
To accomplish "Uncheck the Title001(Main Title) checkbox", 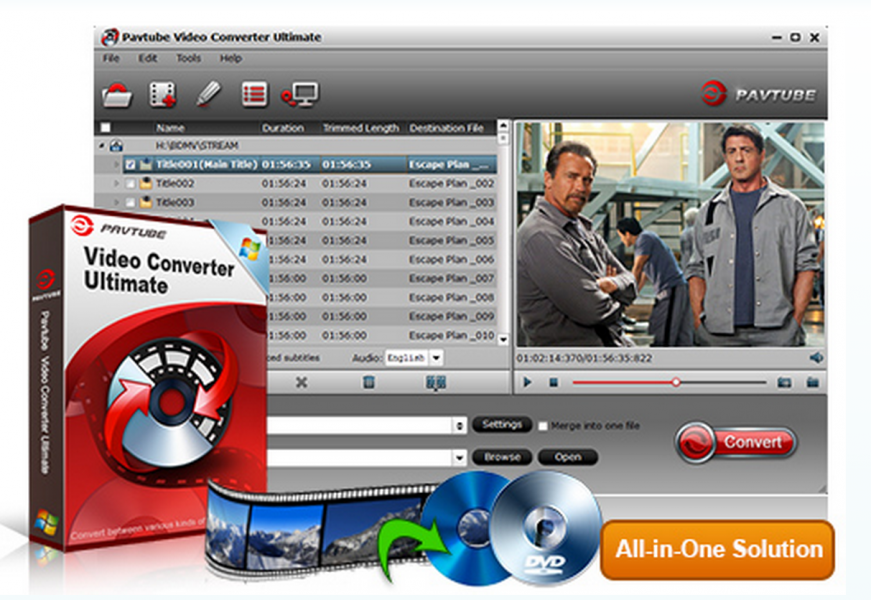I will point(130,164).
